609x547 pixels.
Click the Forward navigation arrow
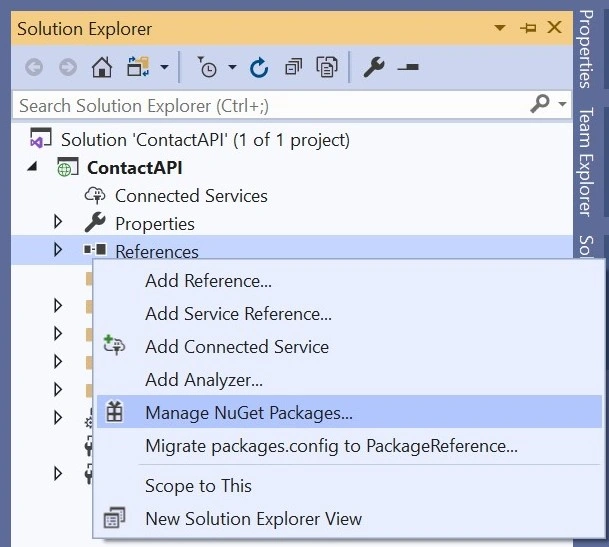[x=68, y=67]
